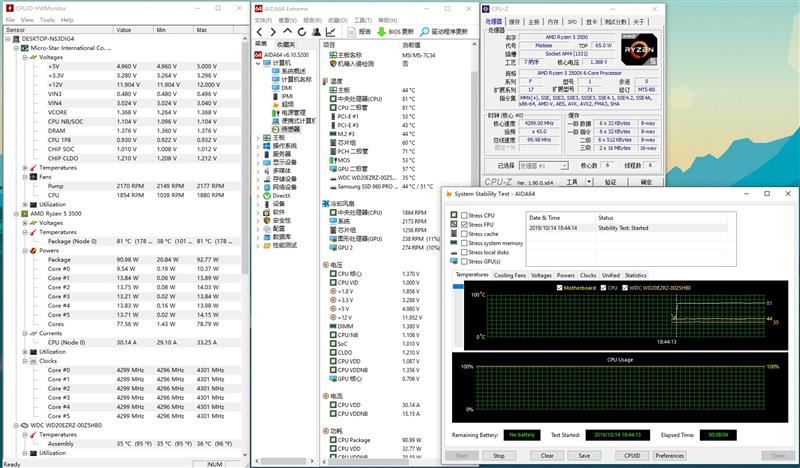Image resolution: width=800 pixels, height=468 pixels.
Task: Open stability test Preferences
Action: pos(669,455)
